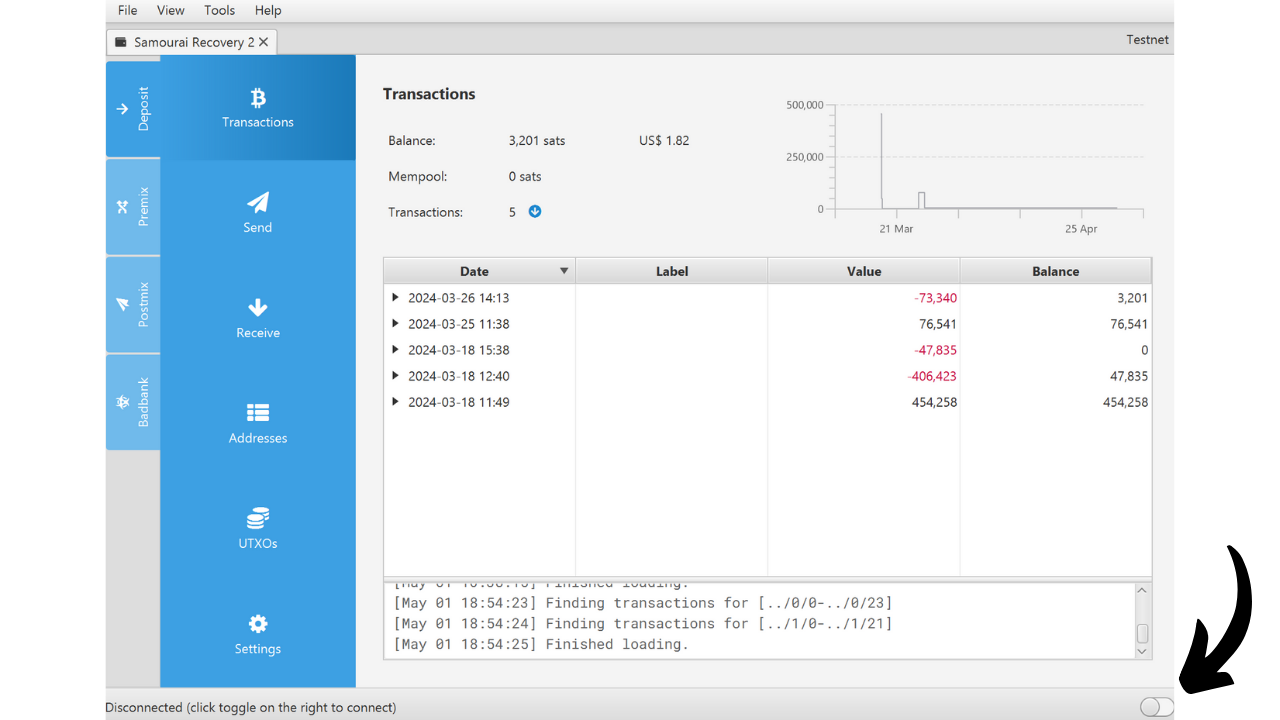Open the File menu
Screen dimensions: 1280x720
click(128, 10)
